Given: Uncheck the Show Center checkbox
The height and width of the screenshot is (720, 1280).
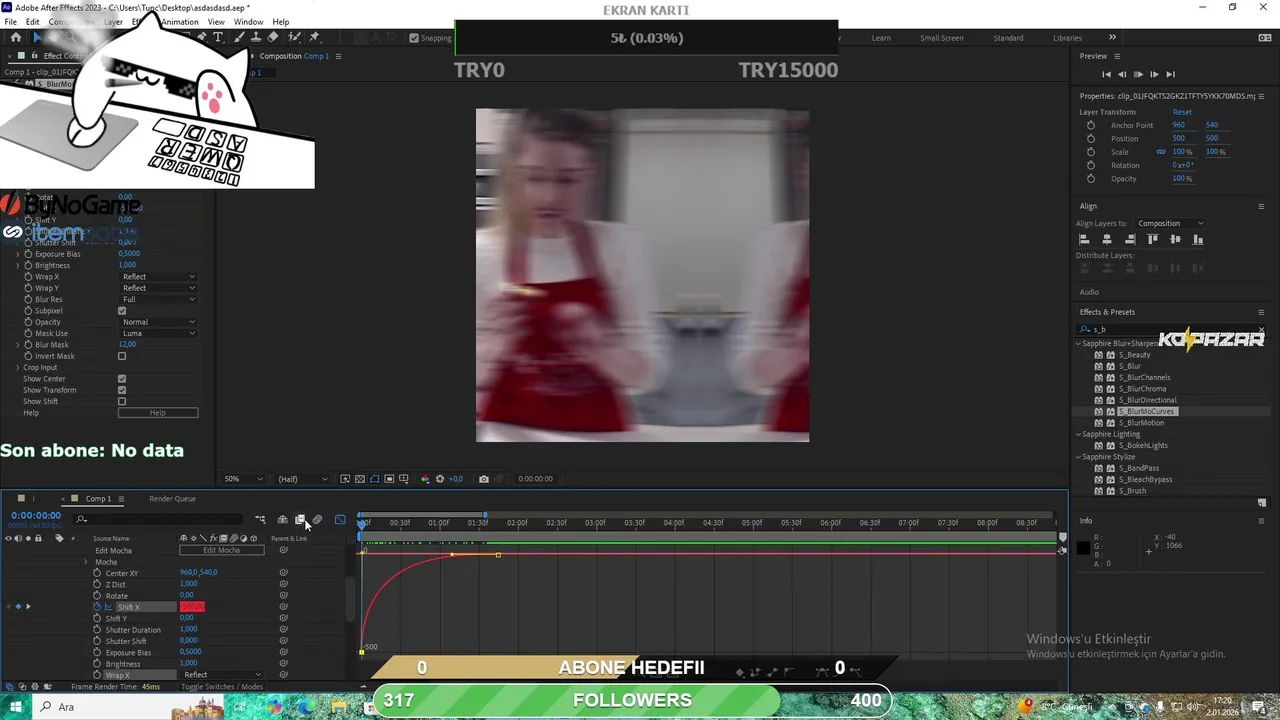Looking at the screenshot, I should (122, 379).
